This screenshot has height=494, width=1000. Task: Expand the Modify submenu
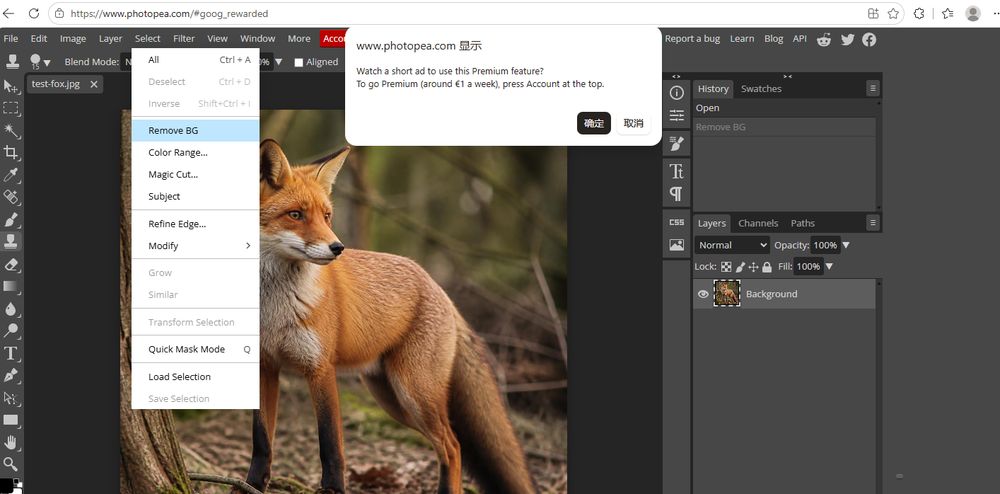[196, 246]
